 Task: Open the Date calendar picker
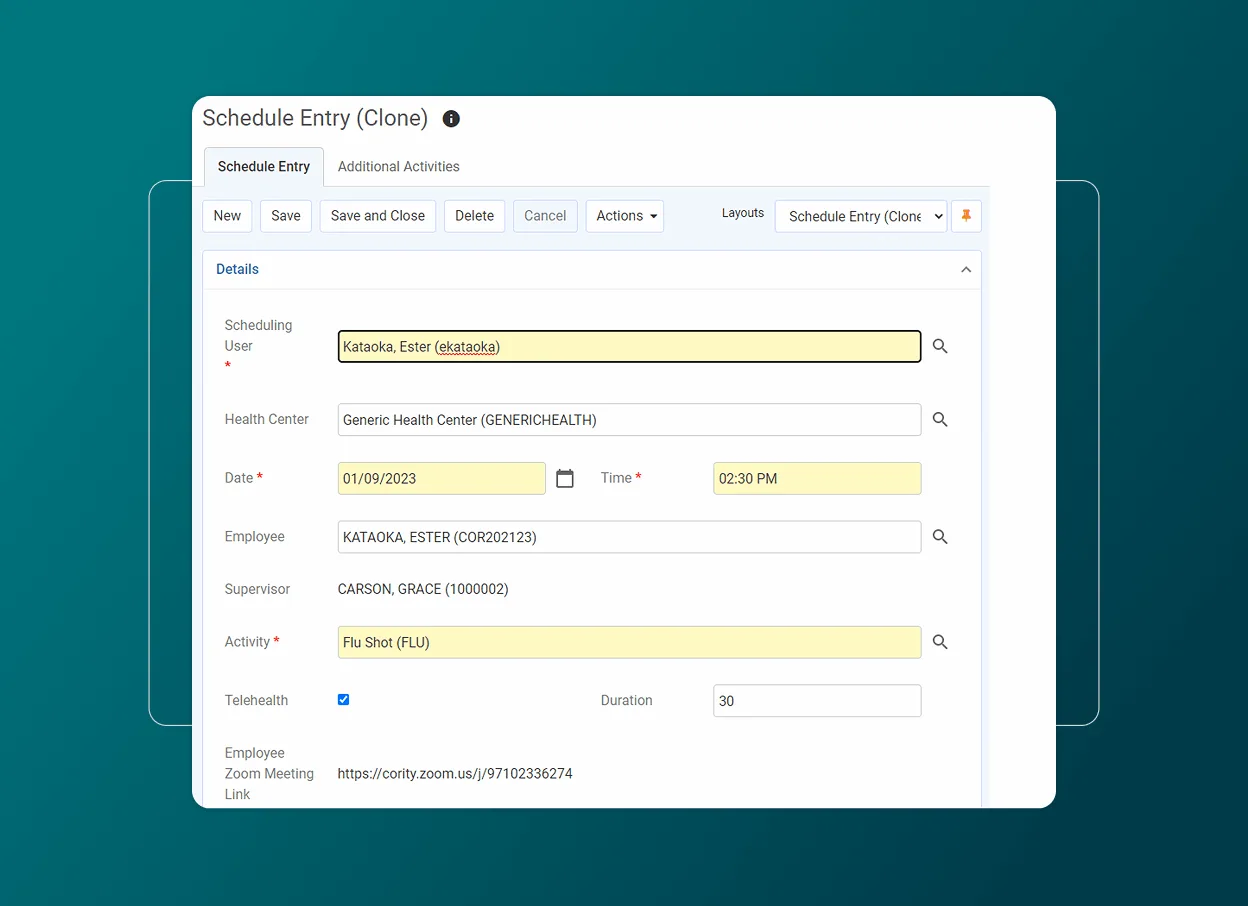pyautogui.click(x=564, y=478)
